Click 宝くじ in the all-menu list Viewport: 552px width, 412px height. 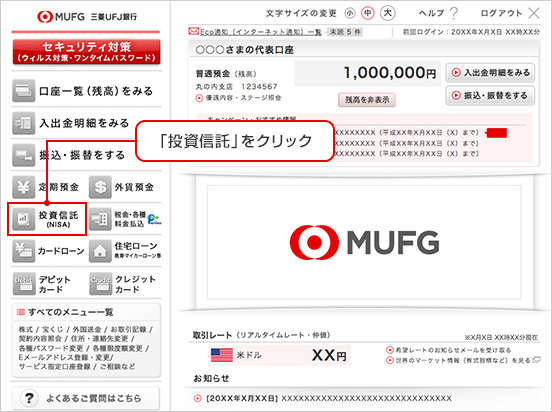coord(52,329)
